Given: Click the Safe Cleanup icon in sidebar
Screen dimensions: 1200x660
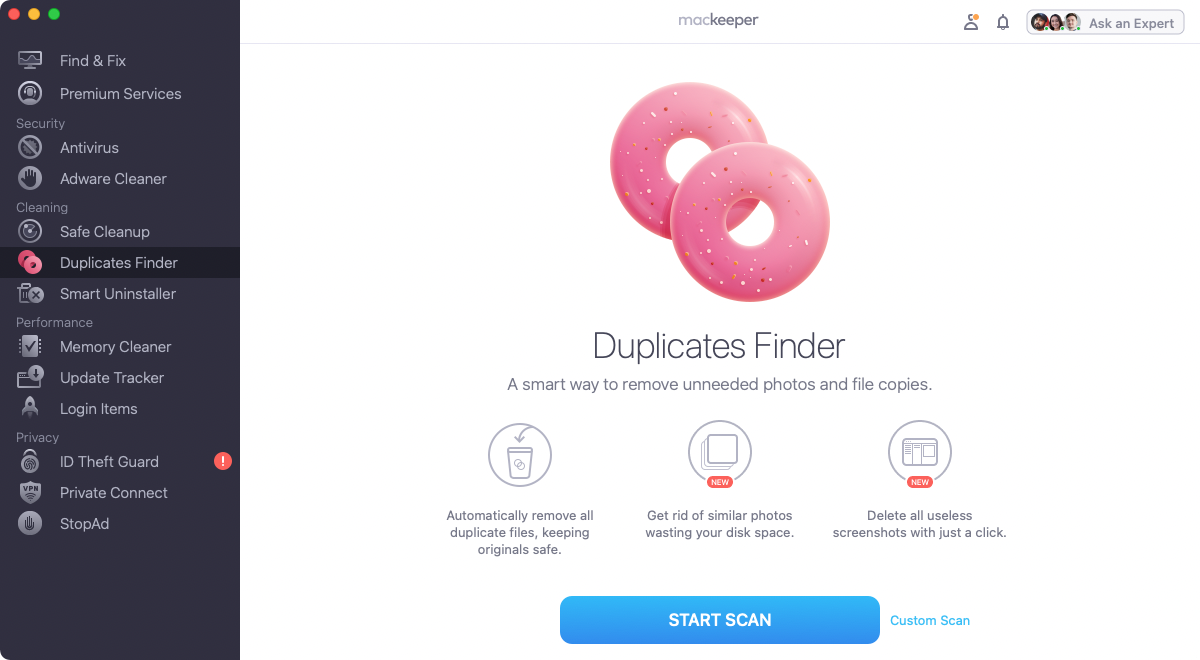Looking at the screenshot, I should click(x=30, y=231).
